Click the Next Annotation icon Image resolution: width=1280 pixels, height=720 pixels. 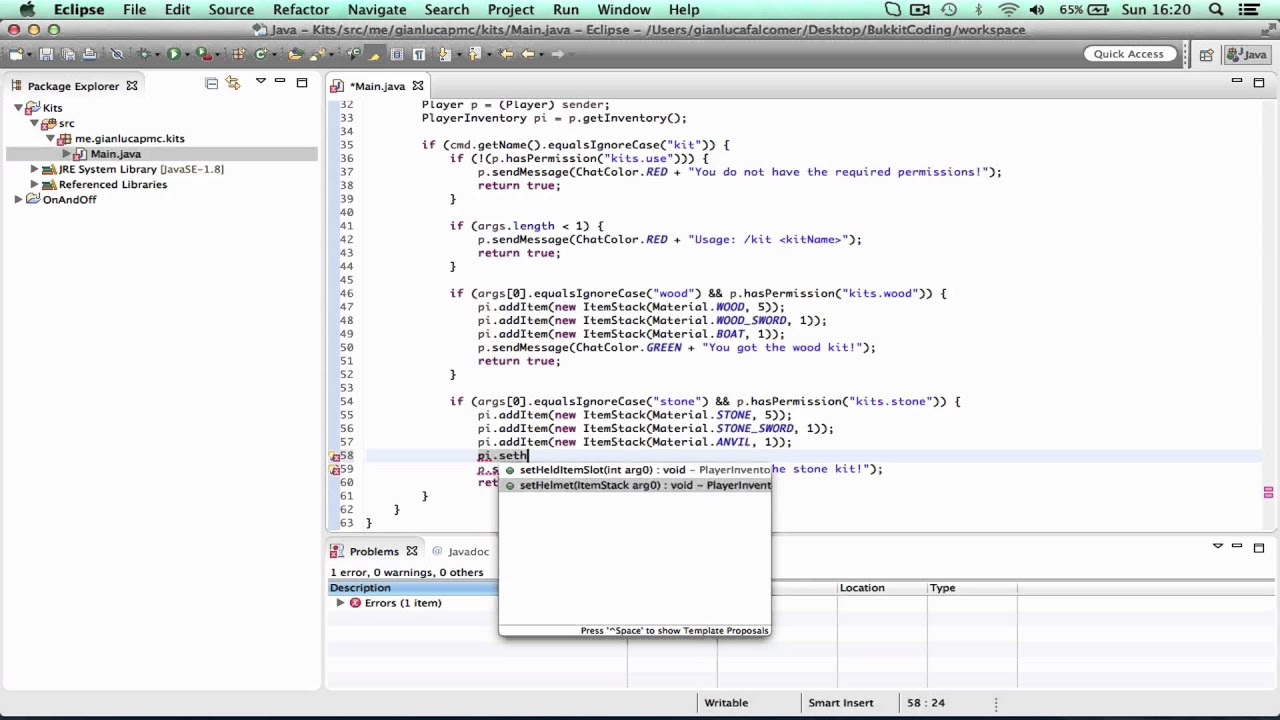443,54
